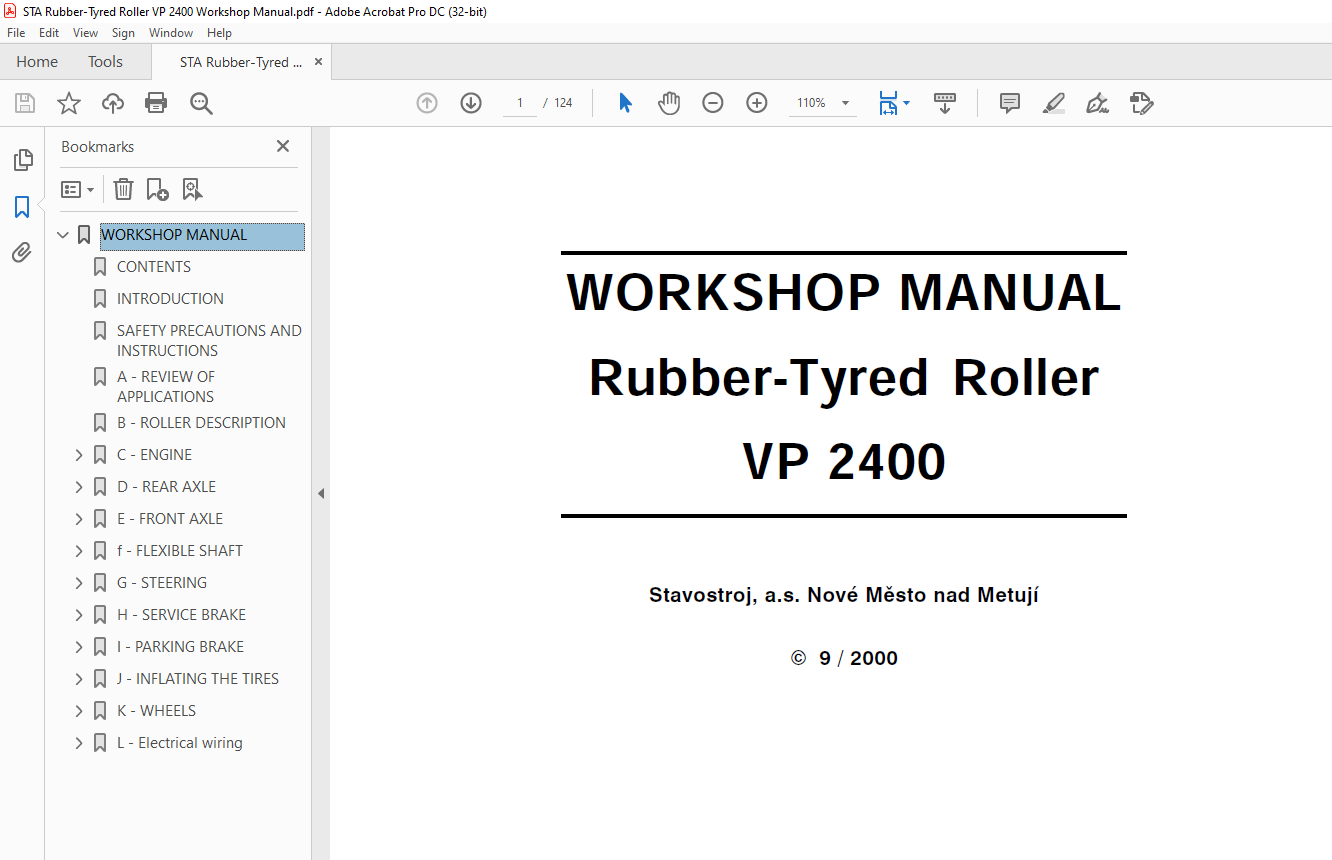Switch on scrolling page display mode

[x=945, y=103]
